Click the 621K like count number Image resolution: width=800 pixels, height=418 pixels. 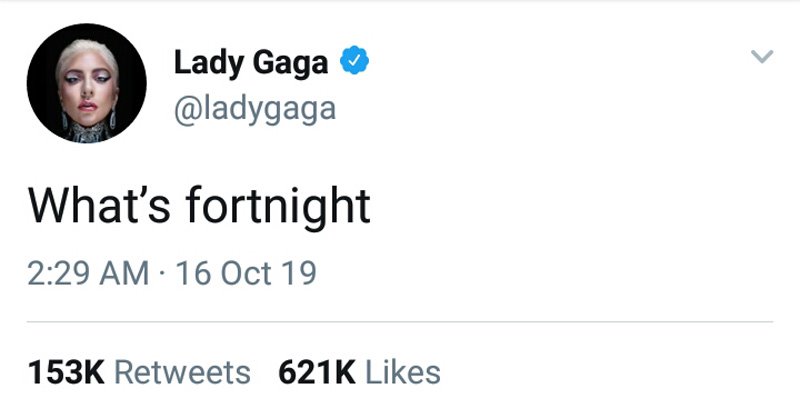click(x=317, y=372)
